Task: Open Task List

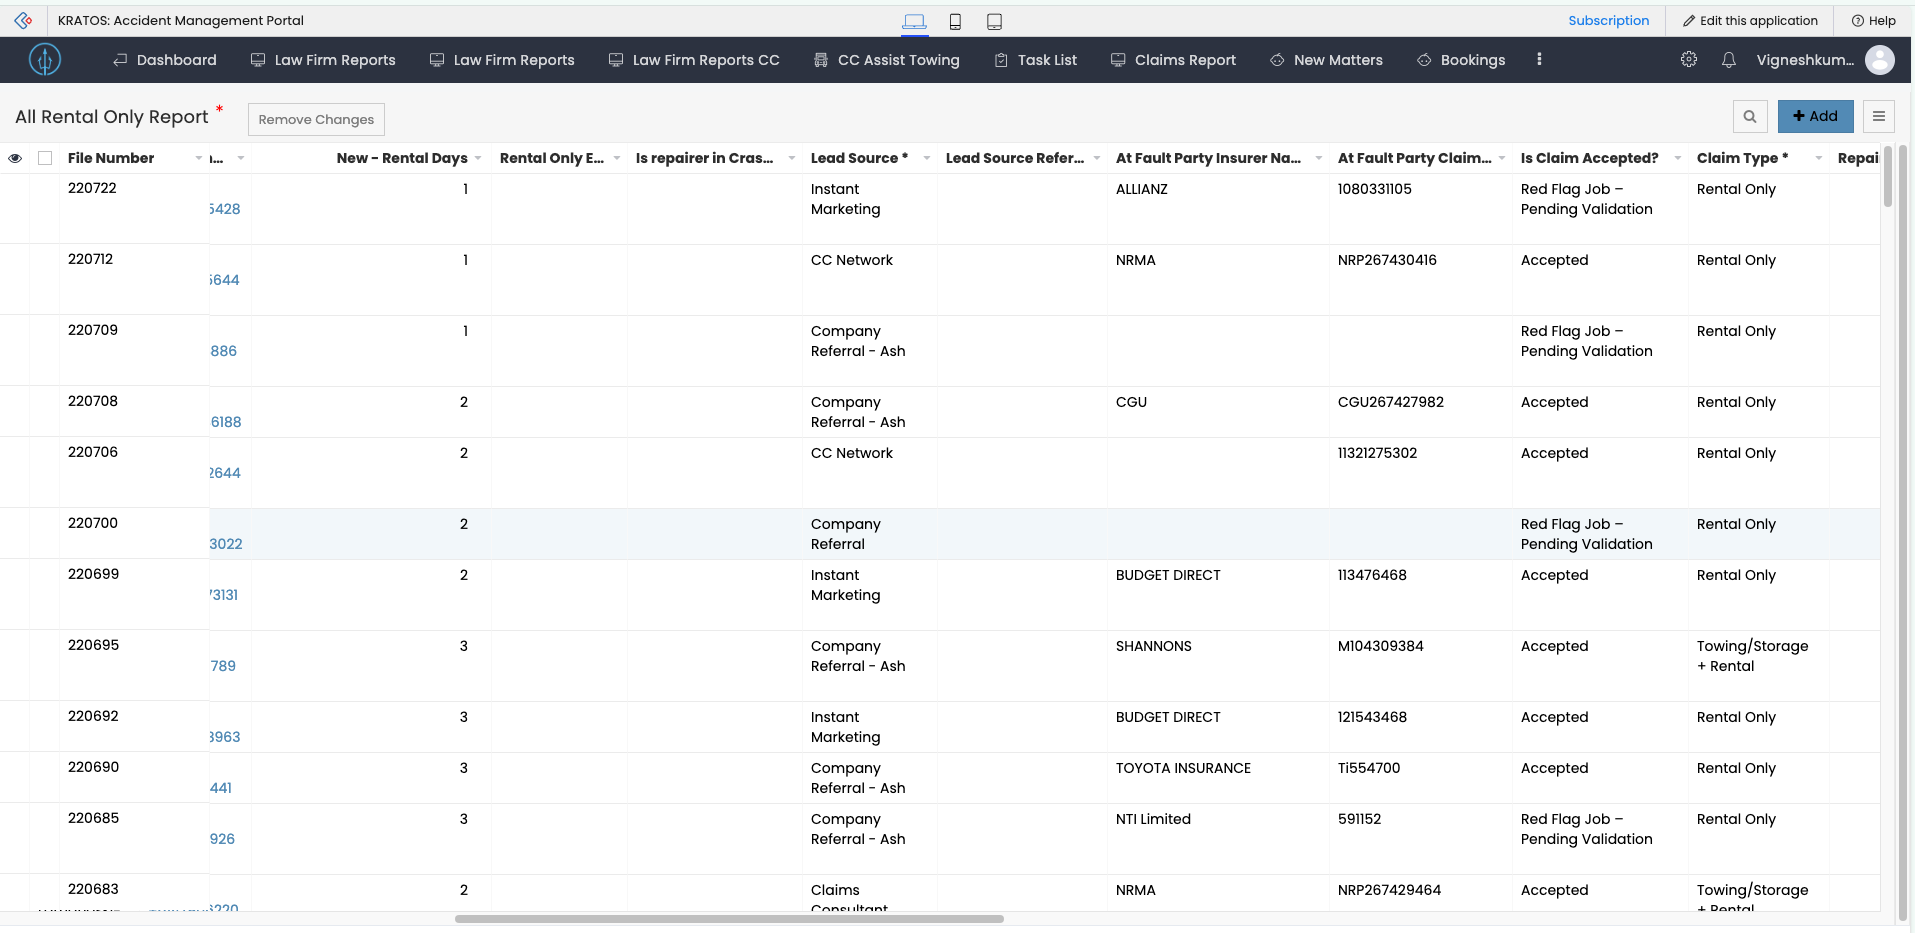Action: pyautogui.click(x=1036, y=60)
